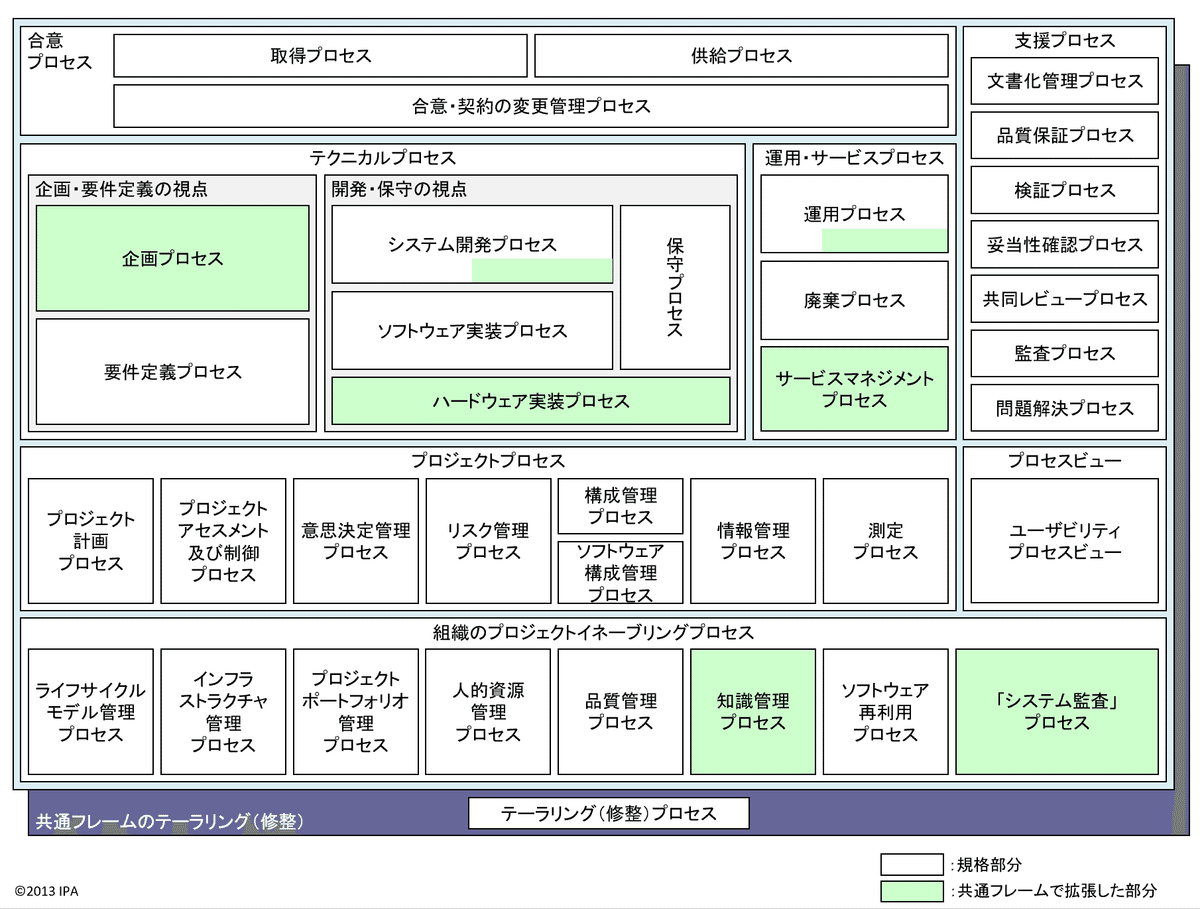This screenshot has width=1200, height=909.
Task: Select the 情報管理プロセス box
Action: point(753,541)
